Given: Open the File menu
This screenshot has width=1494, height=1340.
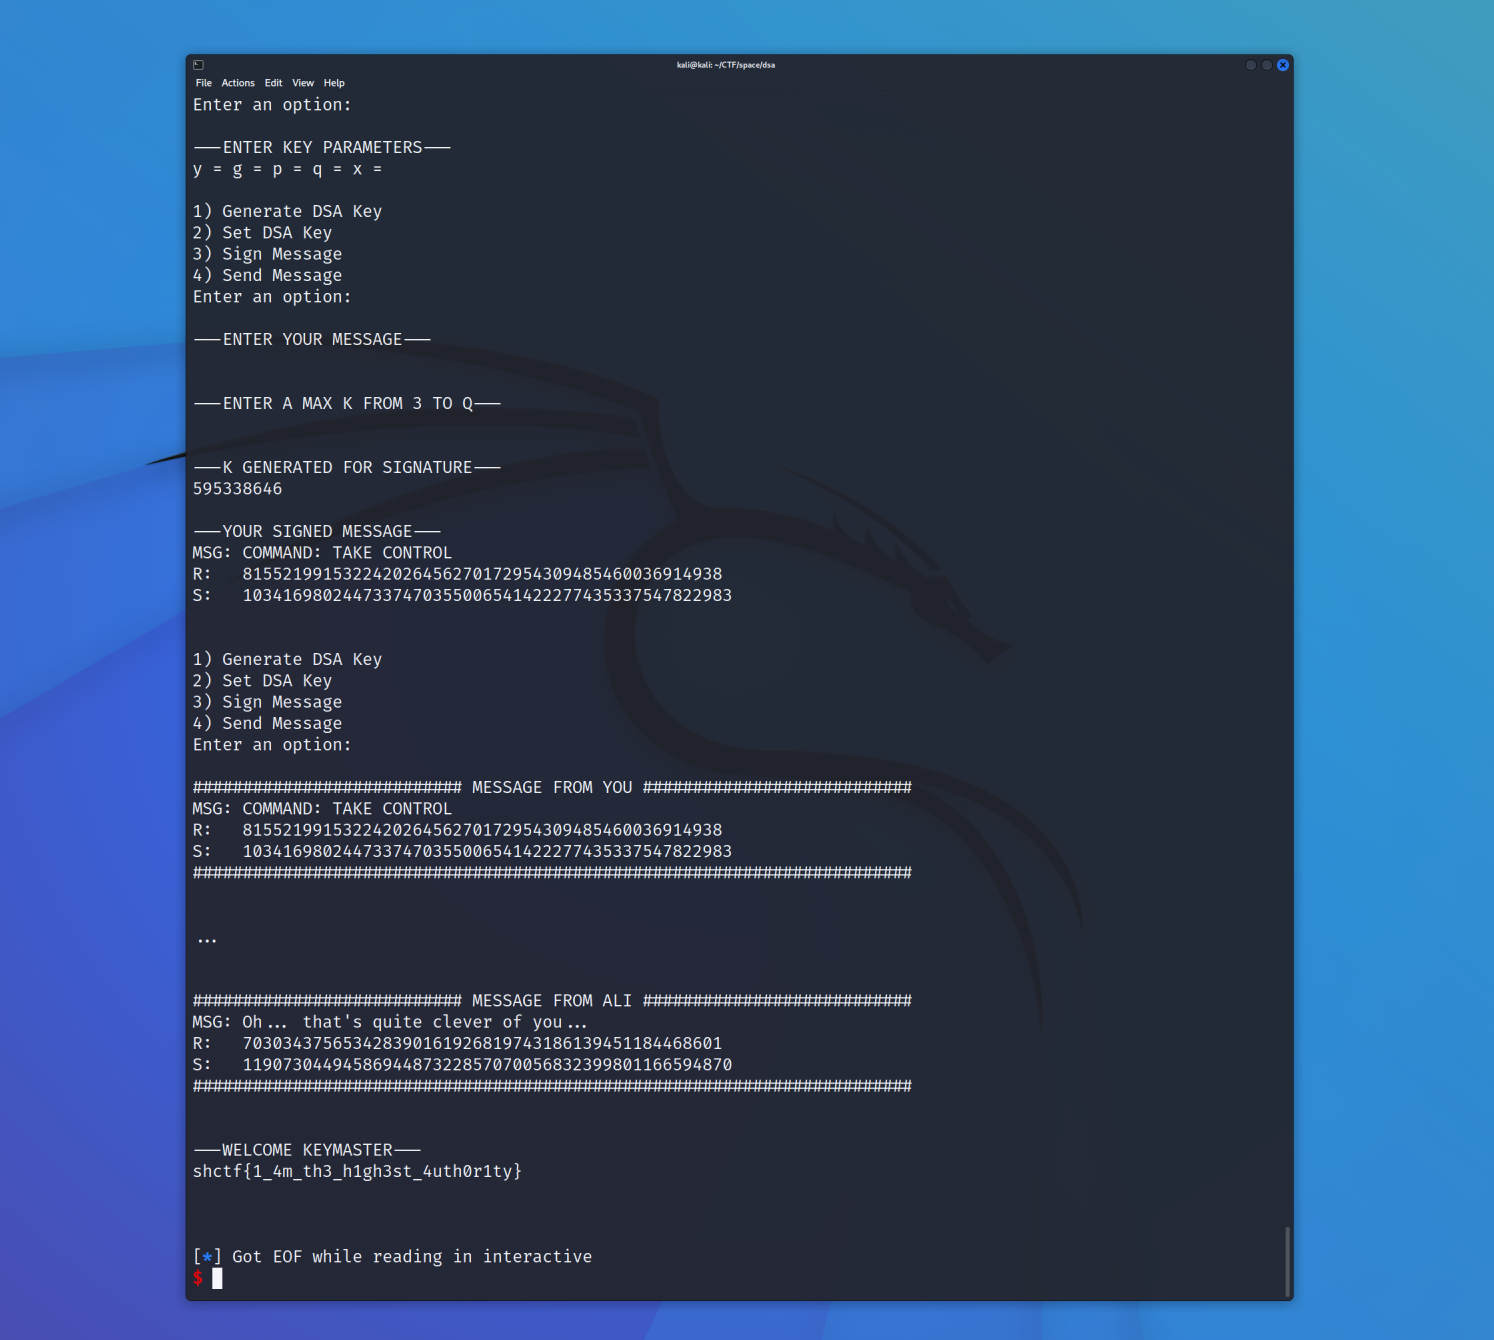Looking at the screenshot, I should tap(203, 83).
